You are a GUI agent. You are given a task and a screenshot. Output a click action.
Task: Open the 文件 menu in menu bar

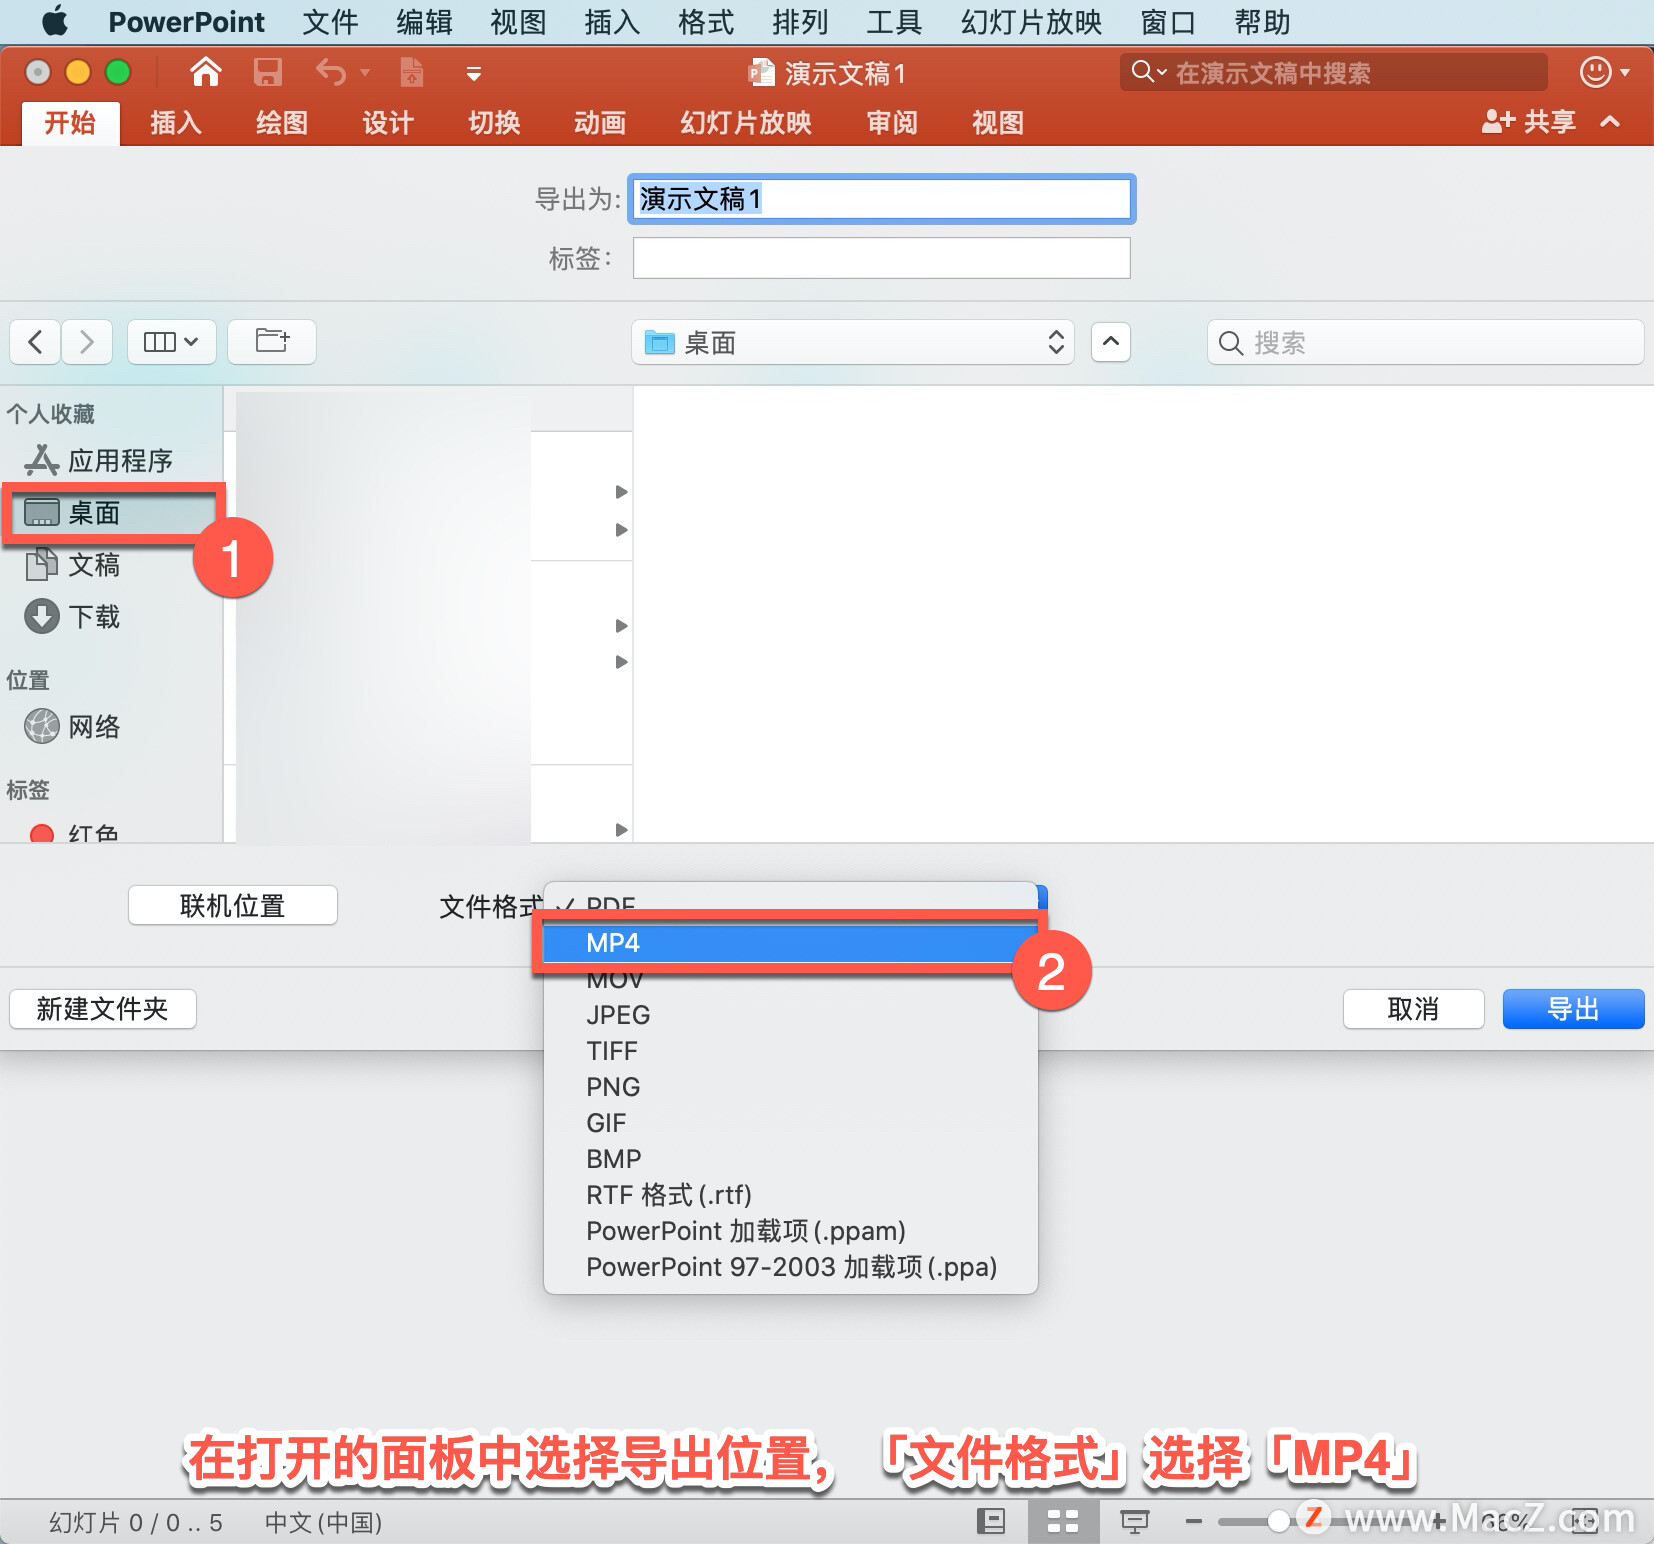point(330,22)
